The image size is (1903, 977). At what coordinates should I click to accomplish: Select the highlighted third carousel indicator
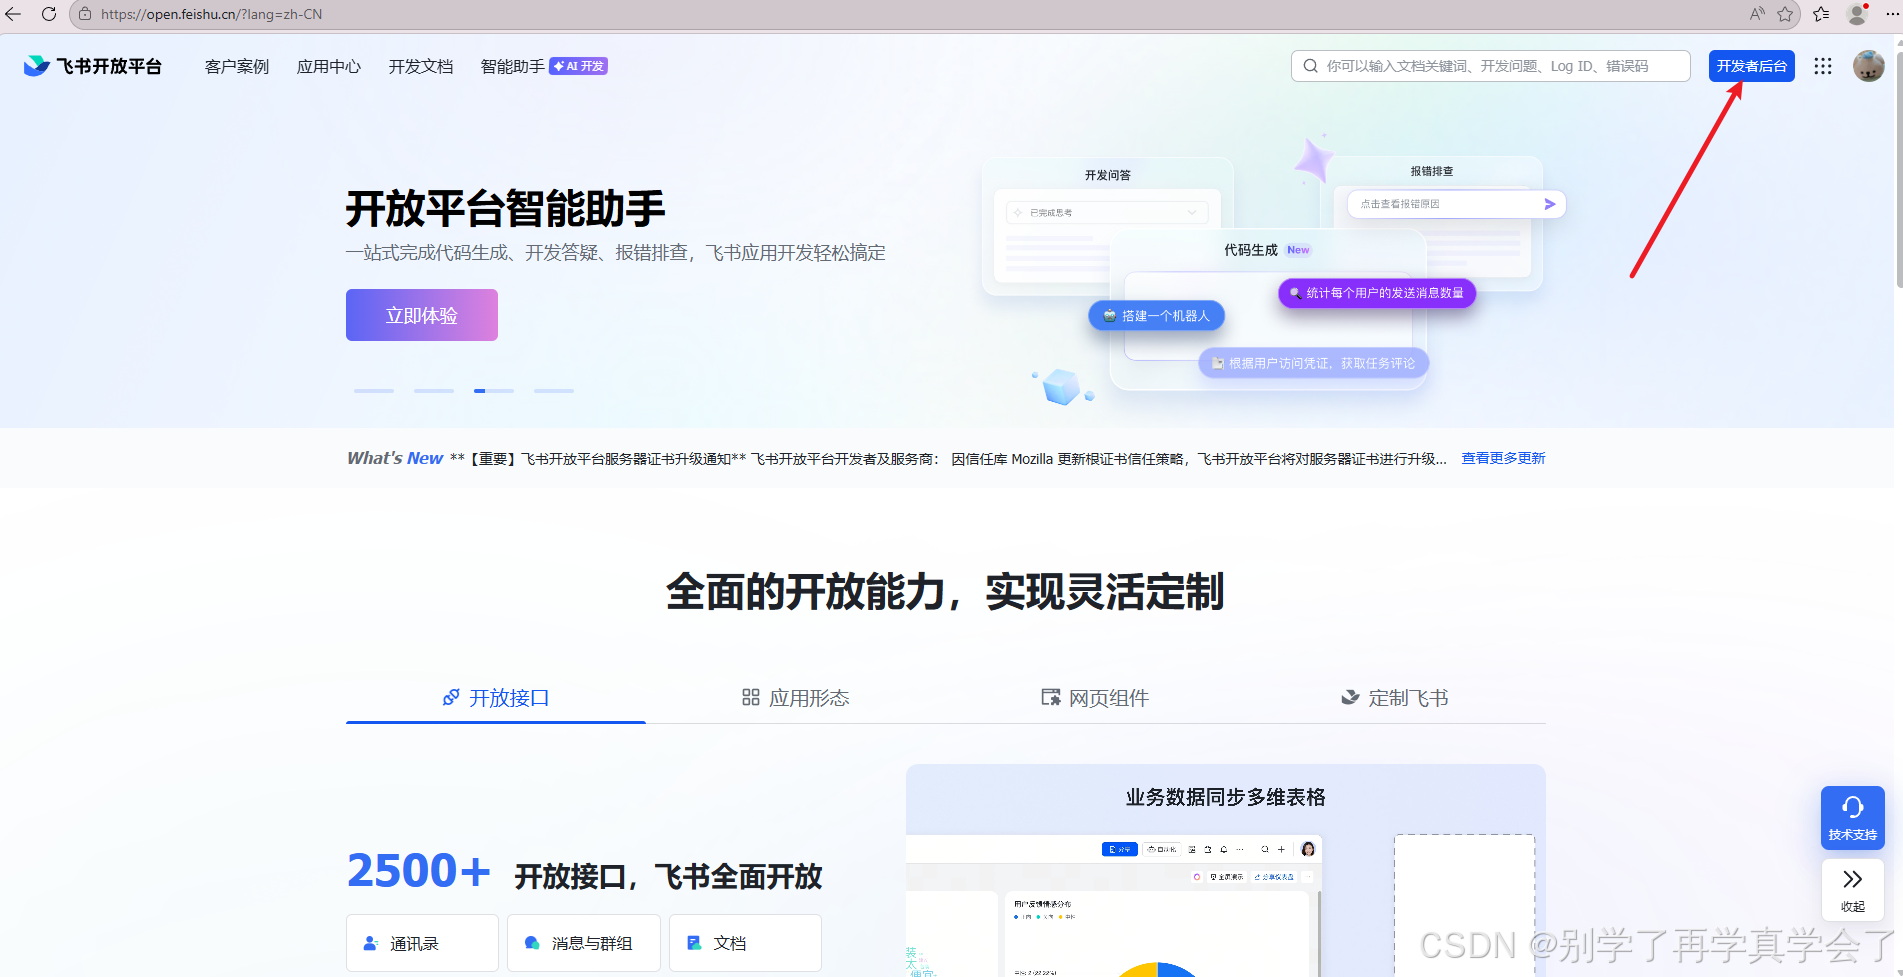coord(493,390)
